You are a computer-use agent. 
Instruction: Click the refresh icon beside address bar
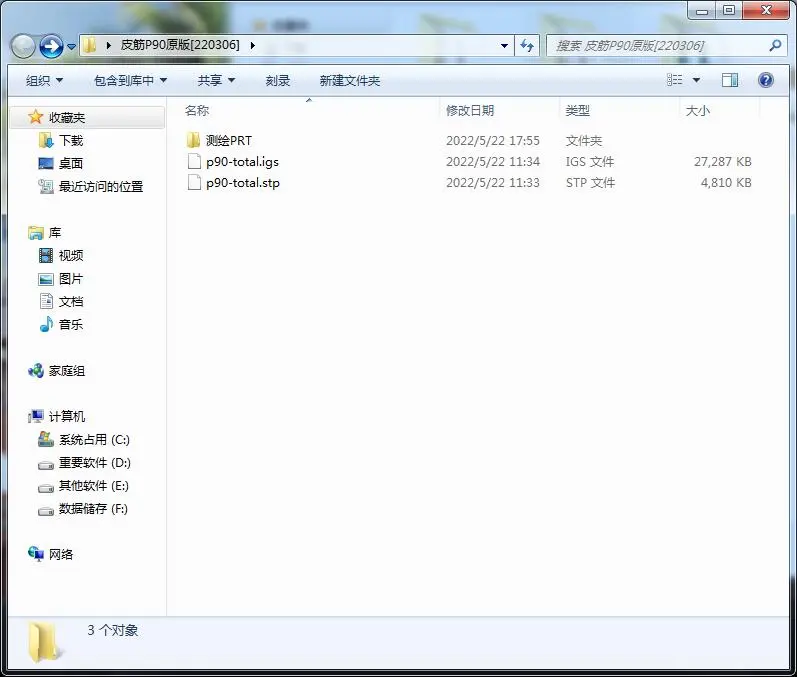[527, 46]
